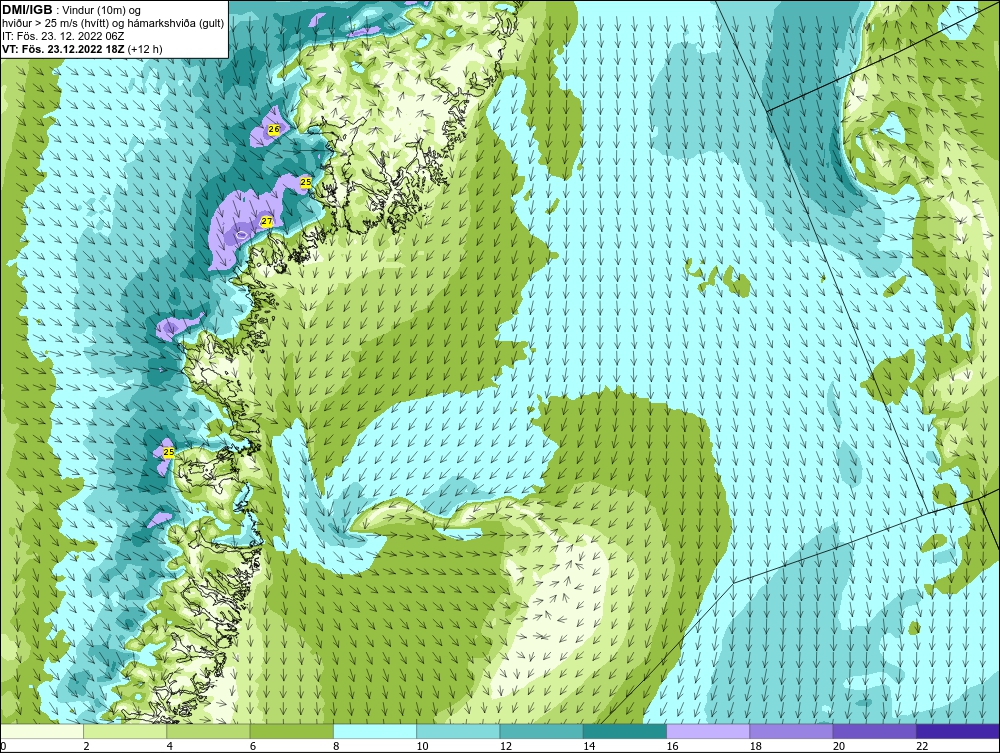The width and height of the screenshot is (1000, 753).
Task: Click the '6' label on the color scale
Action: 253,747
